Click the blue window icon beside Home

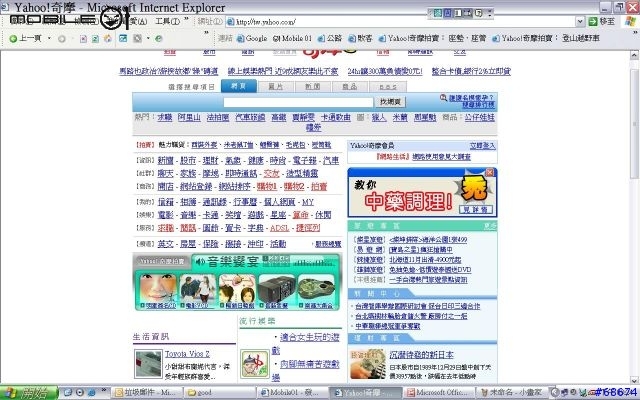(123, 38)
